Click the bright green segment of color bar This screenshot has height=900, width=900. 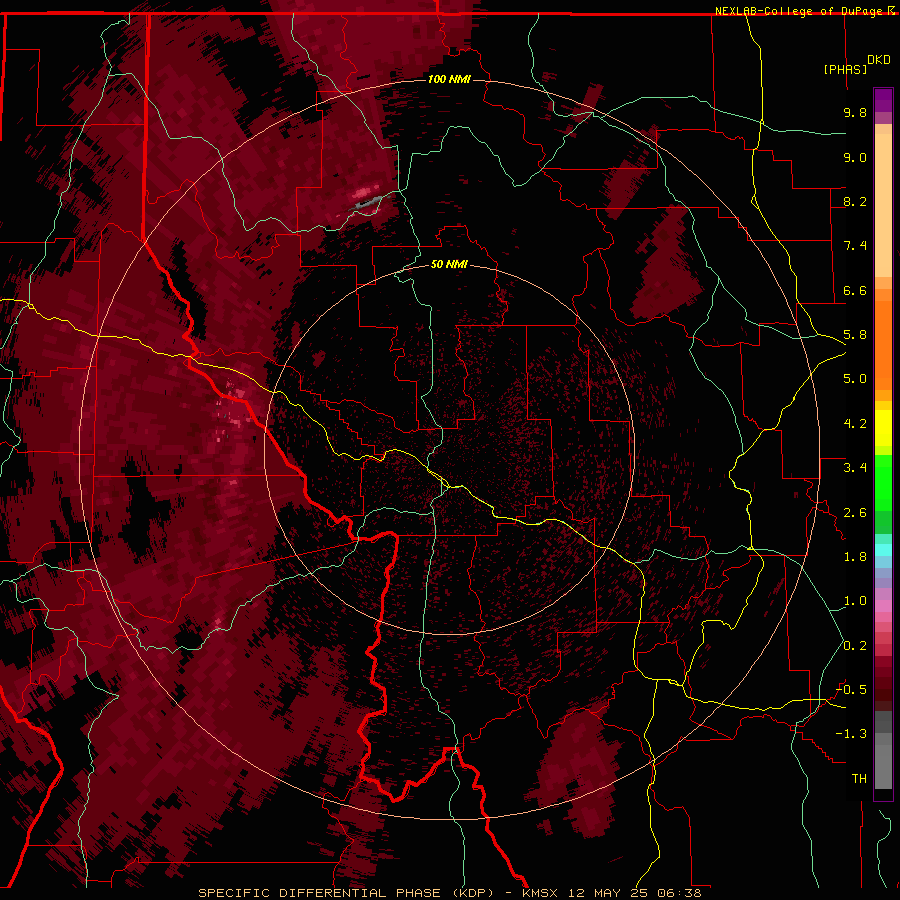click(883, 483)
